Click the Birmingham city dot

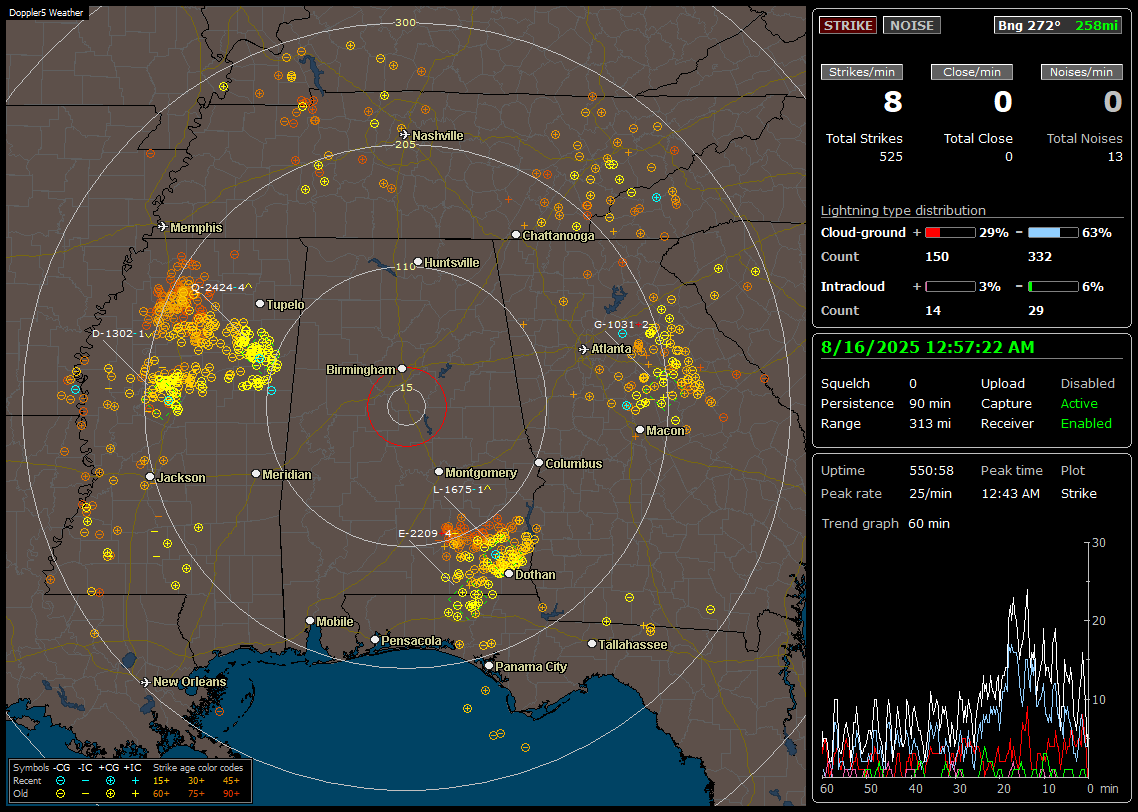click(402, 369)
